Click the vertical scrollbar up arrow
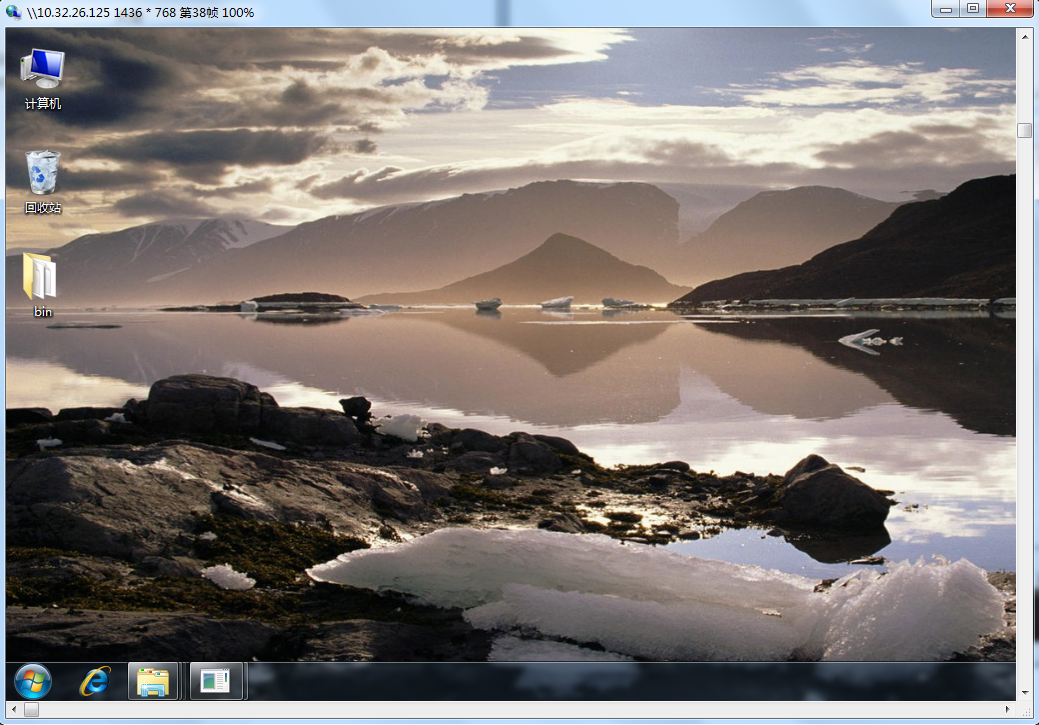Image resolution: width=1039 pixels, height=725 pixels. [1024, 36]
